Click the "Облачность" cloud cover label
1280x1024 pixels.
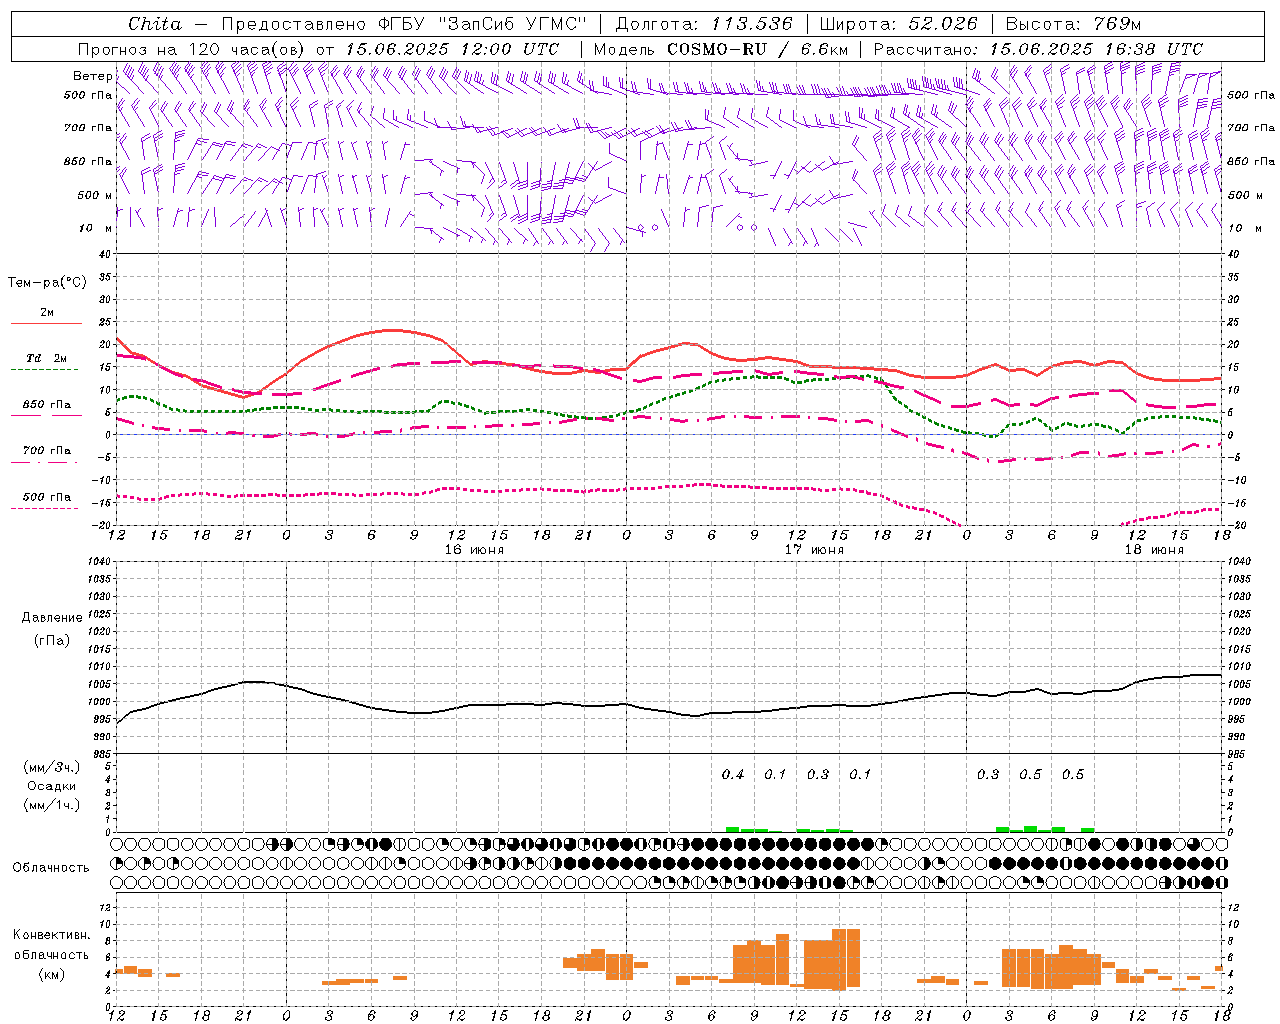(x=51, y=867)
